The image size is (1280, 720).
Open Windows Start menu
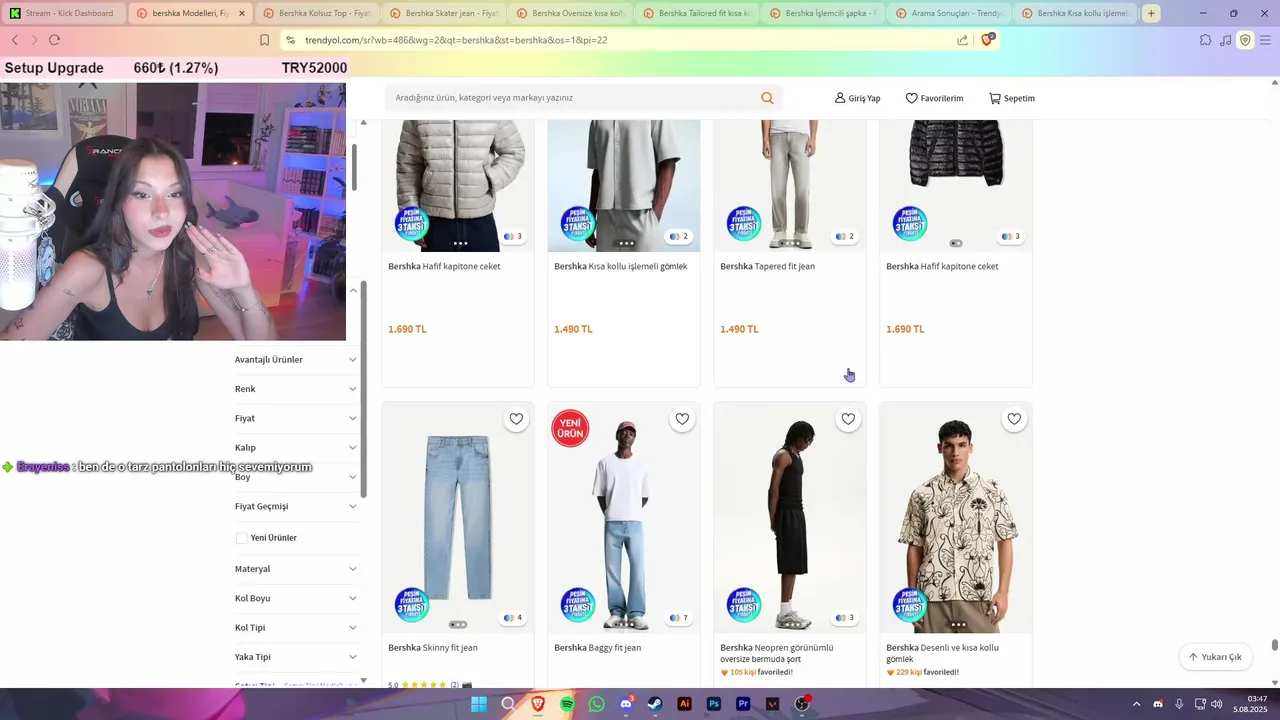[479, 704]
